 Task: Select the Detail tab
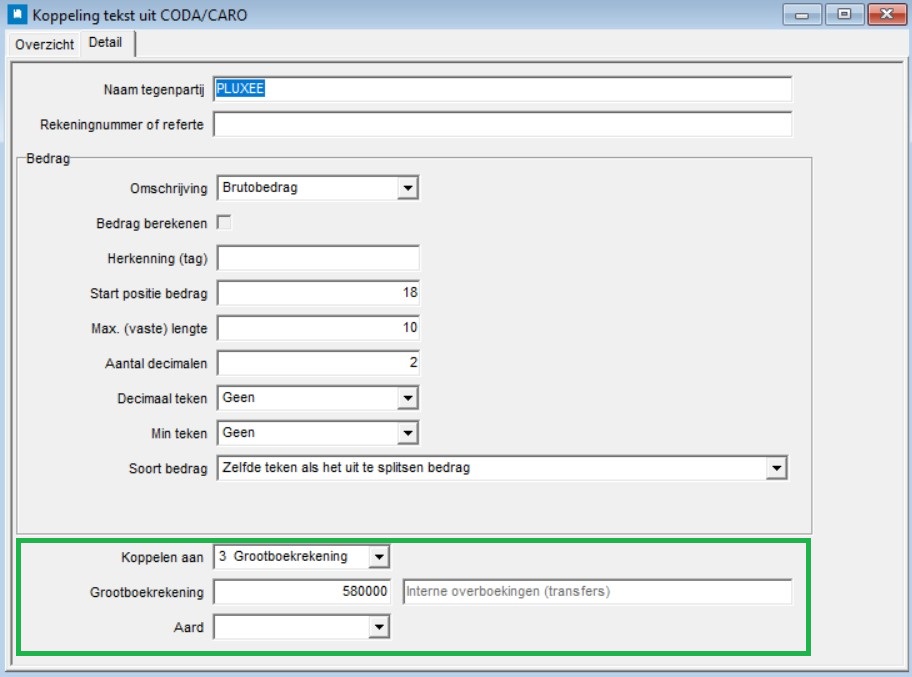click(106, 43)
